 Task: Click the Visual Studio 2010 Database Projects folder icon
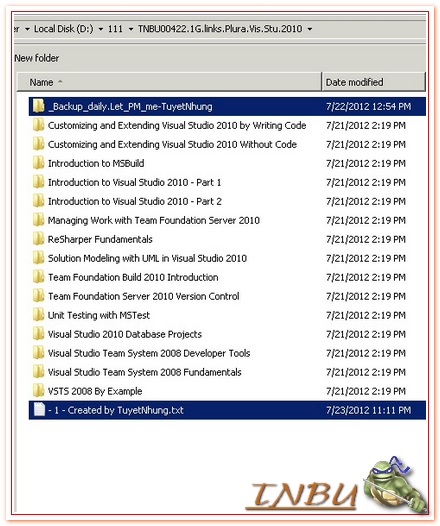[39, 334]
